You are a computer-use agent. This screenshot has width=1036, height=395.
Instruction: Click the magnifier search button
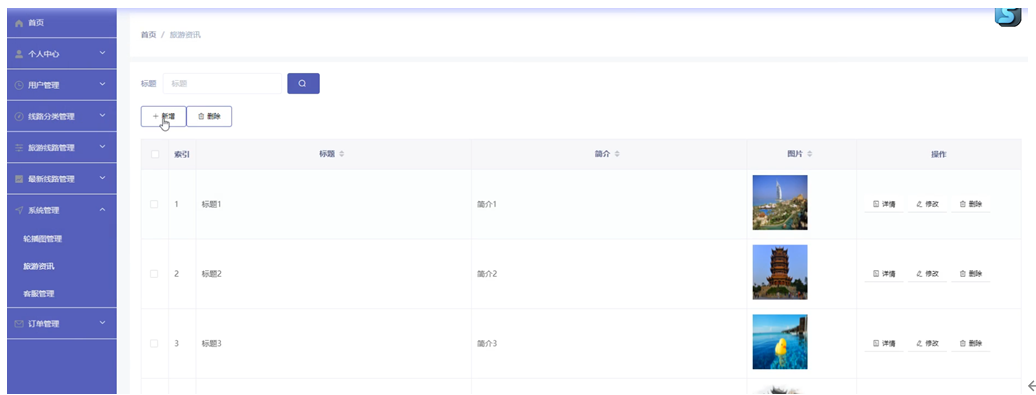[x=303, y=83]
